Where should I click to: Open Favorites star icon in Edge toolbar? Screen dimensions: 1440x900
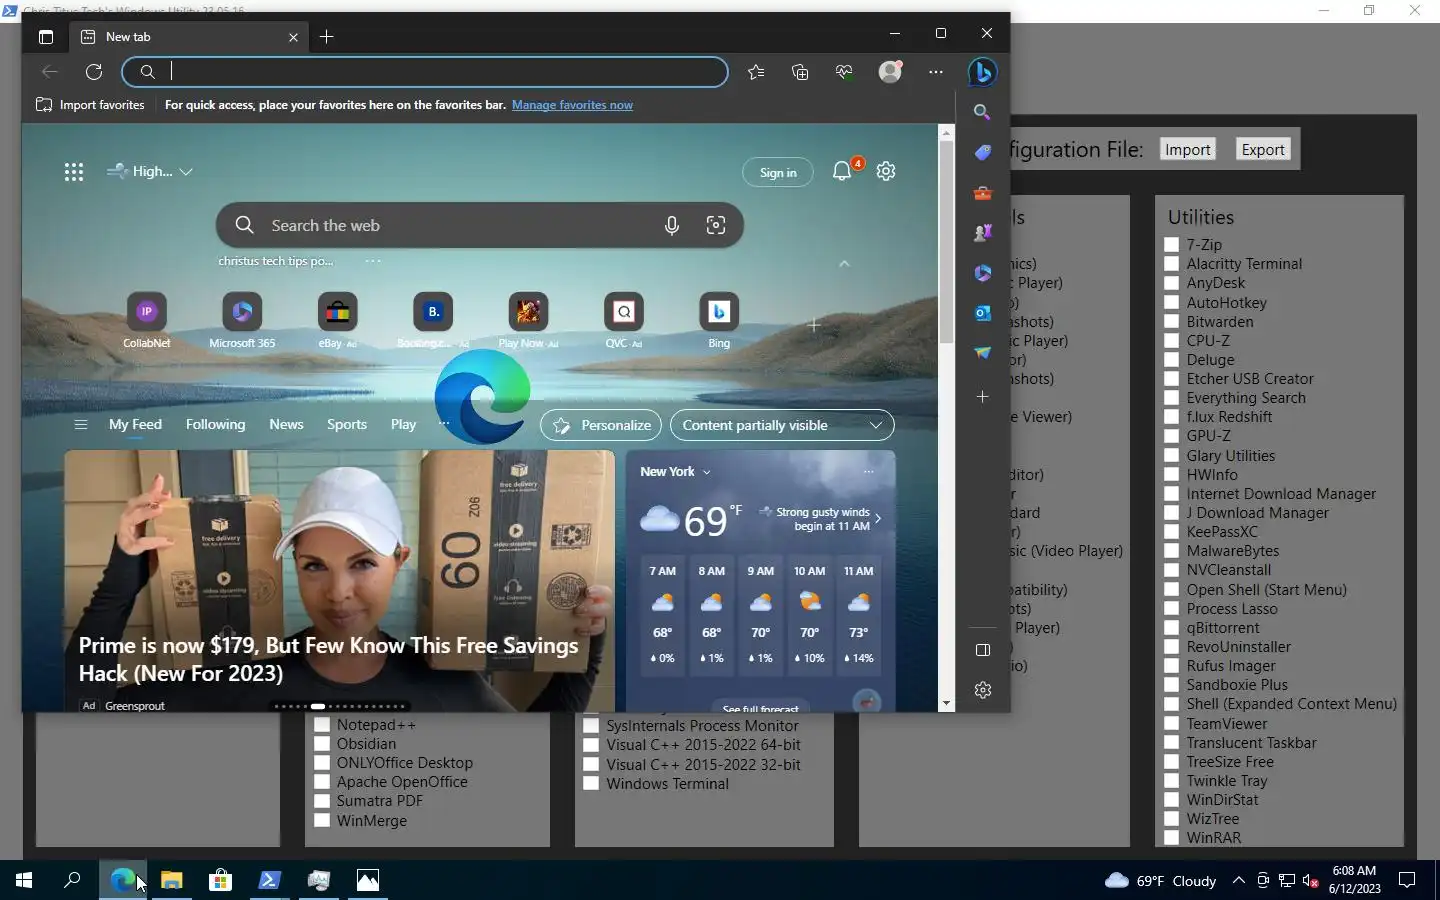(x=756, y=72)
